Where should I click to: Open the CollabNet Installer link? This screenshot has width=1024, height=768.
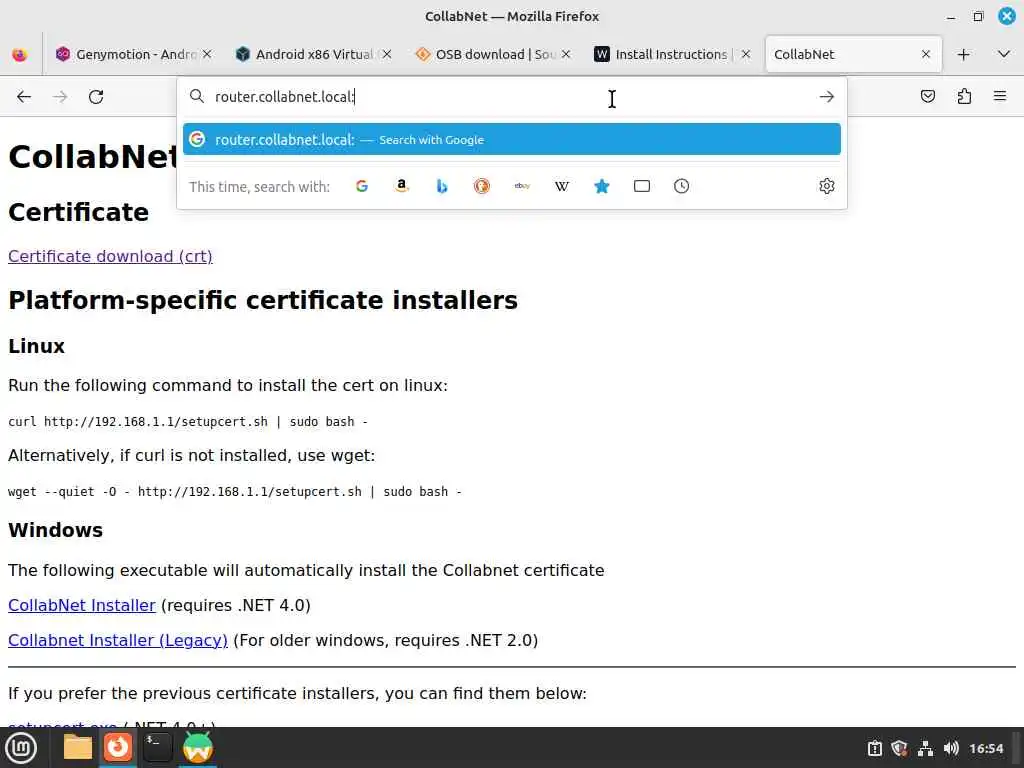tap(82, 605)
